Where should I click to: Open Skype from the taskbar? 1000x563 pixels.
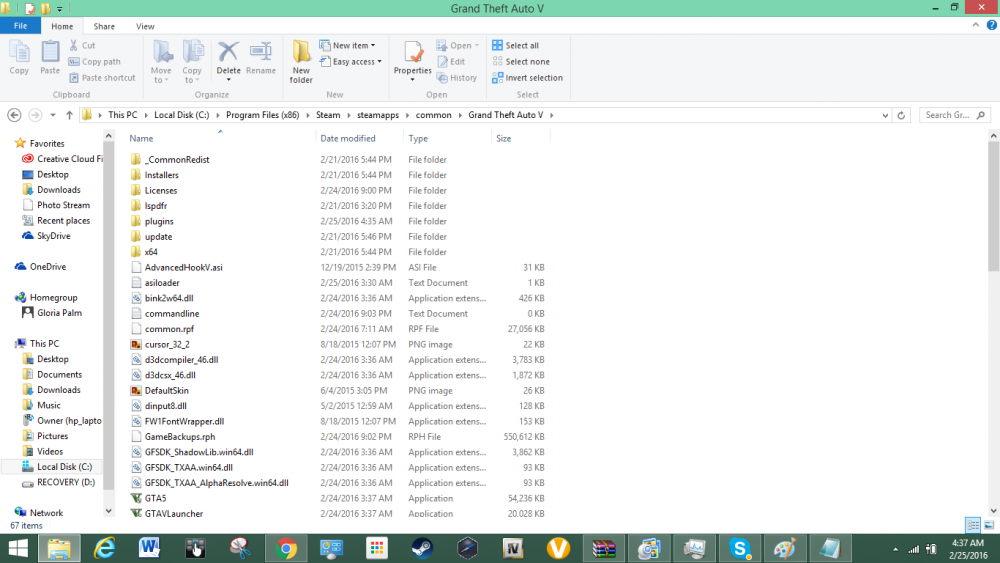point(740,548)
